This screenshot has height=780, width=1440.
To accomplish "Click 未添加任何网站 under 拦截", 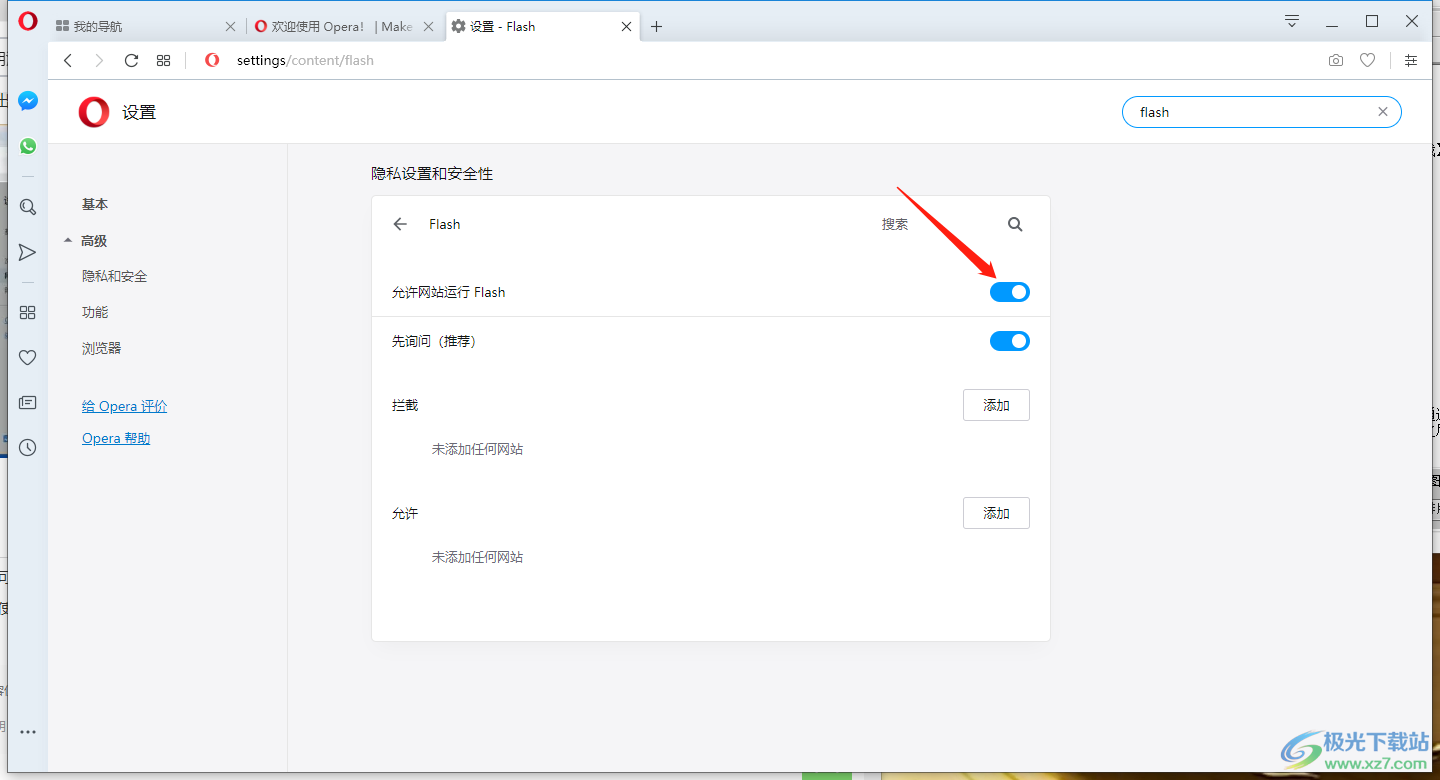I will coord(477,449).
